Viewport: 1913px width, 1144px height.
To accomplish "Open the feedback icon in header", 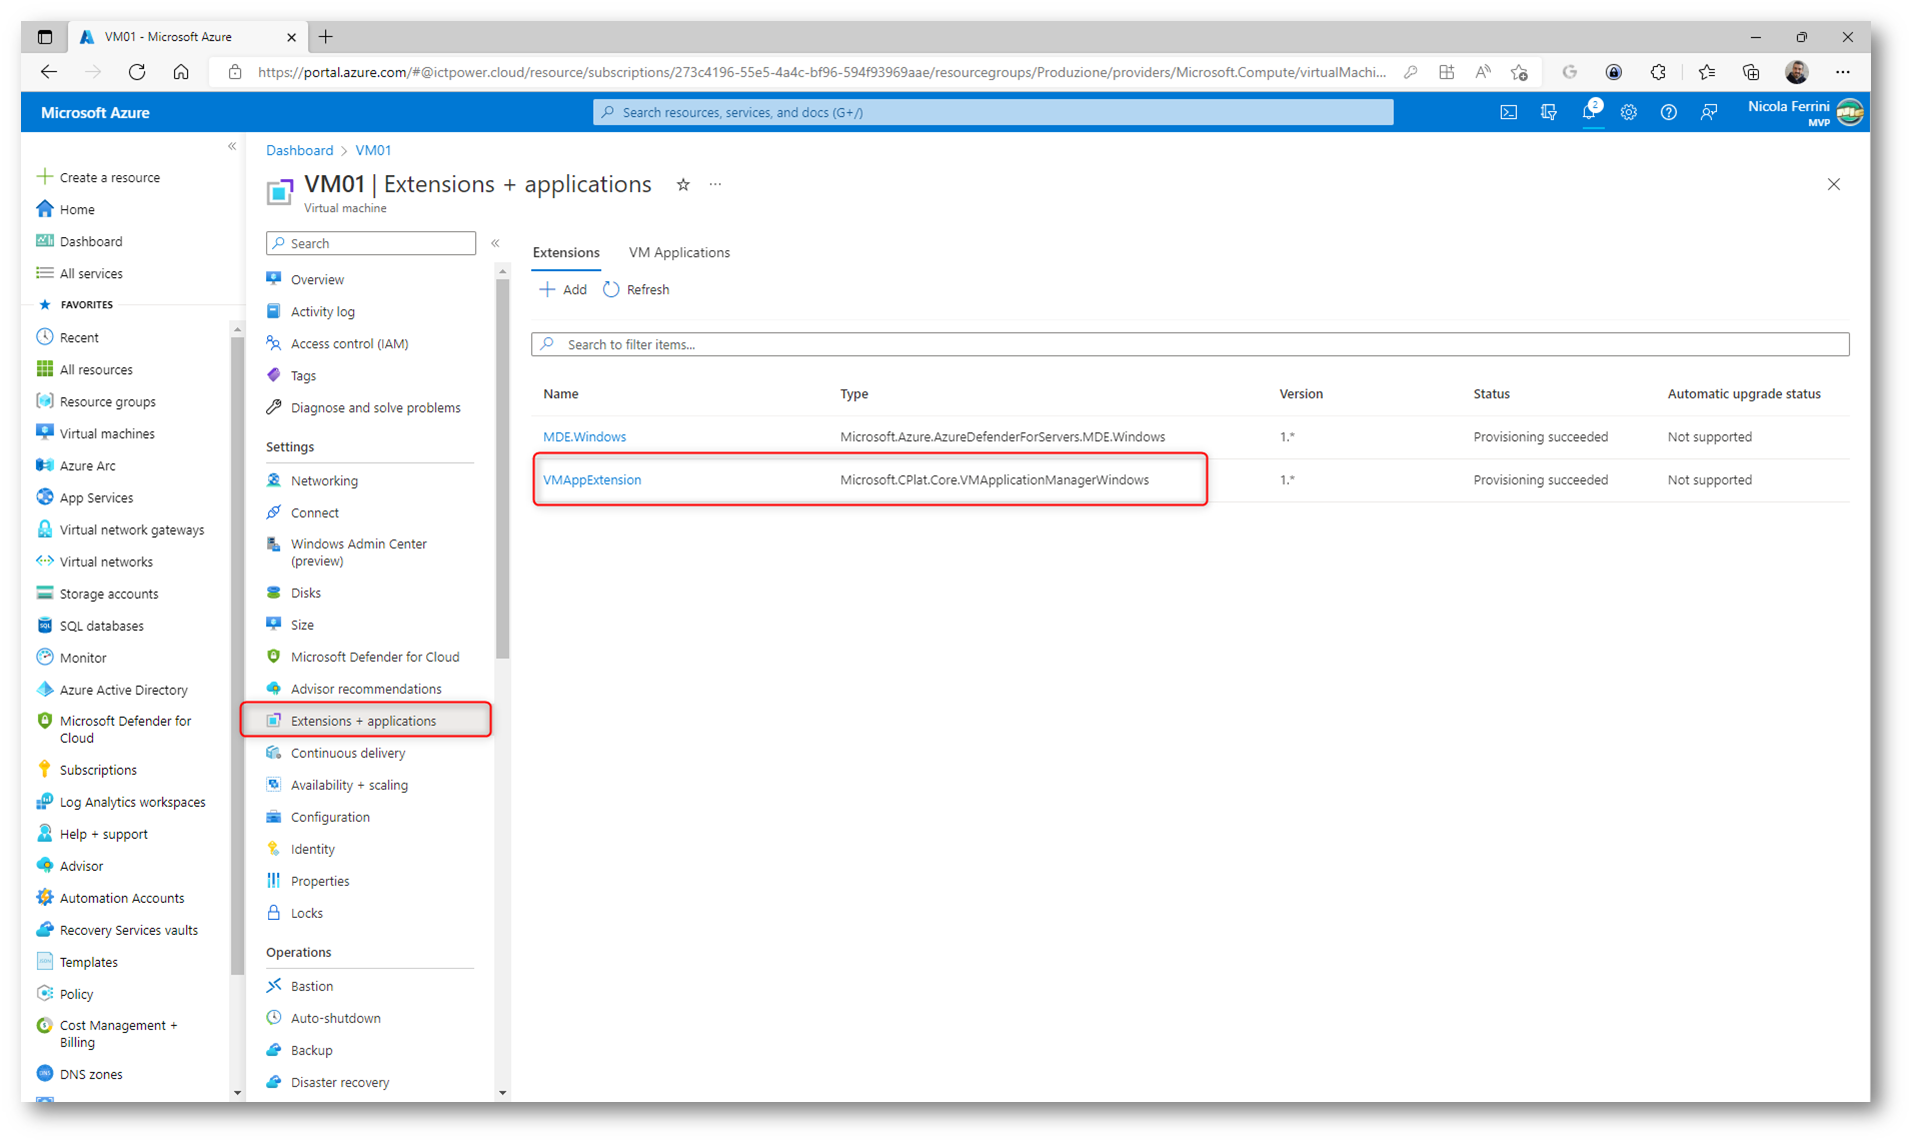I will [1709, 112].
